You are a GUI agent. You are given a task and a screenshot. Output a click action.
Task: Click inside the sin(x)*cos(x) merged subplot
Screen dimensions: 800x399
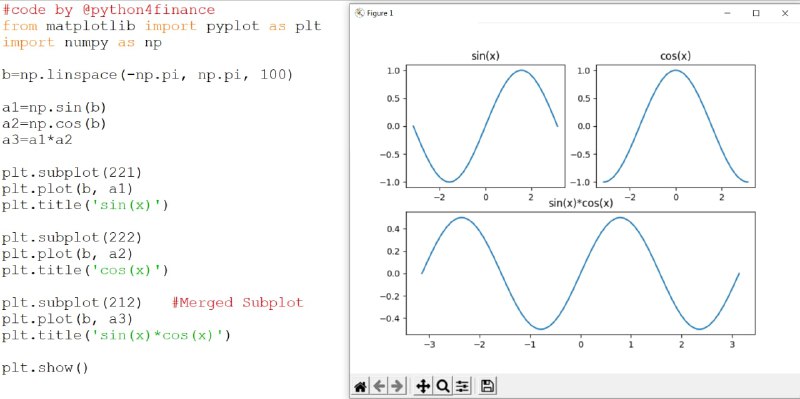(x=581, y=273)
